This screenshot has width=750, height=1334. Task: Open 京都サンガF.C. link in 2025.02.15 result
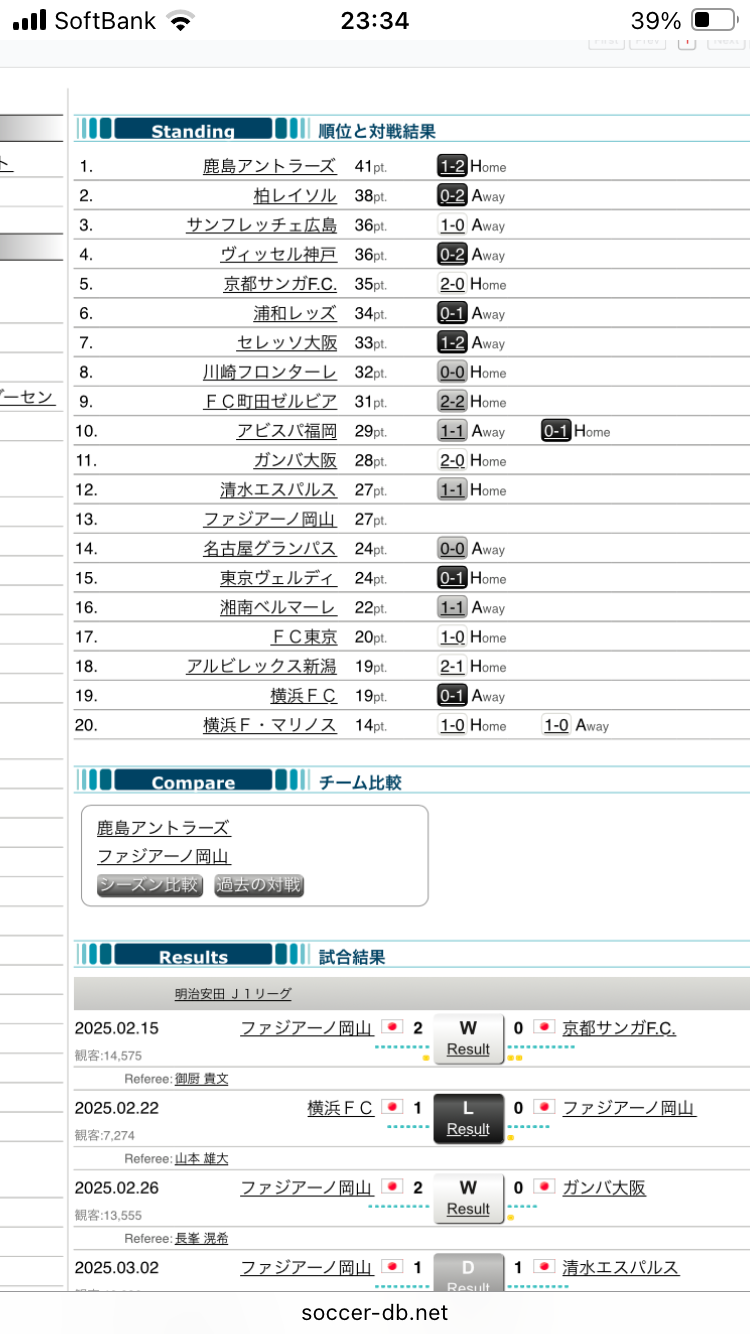click(619, 1028)
